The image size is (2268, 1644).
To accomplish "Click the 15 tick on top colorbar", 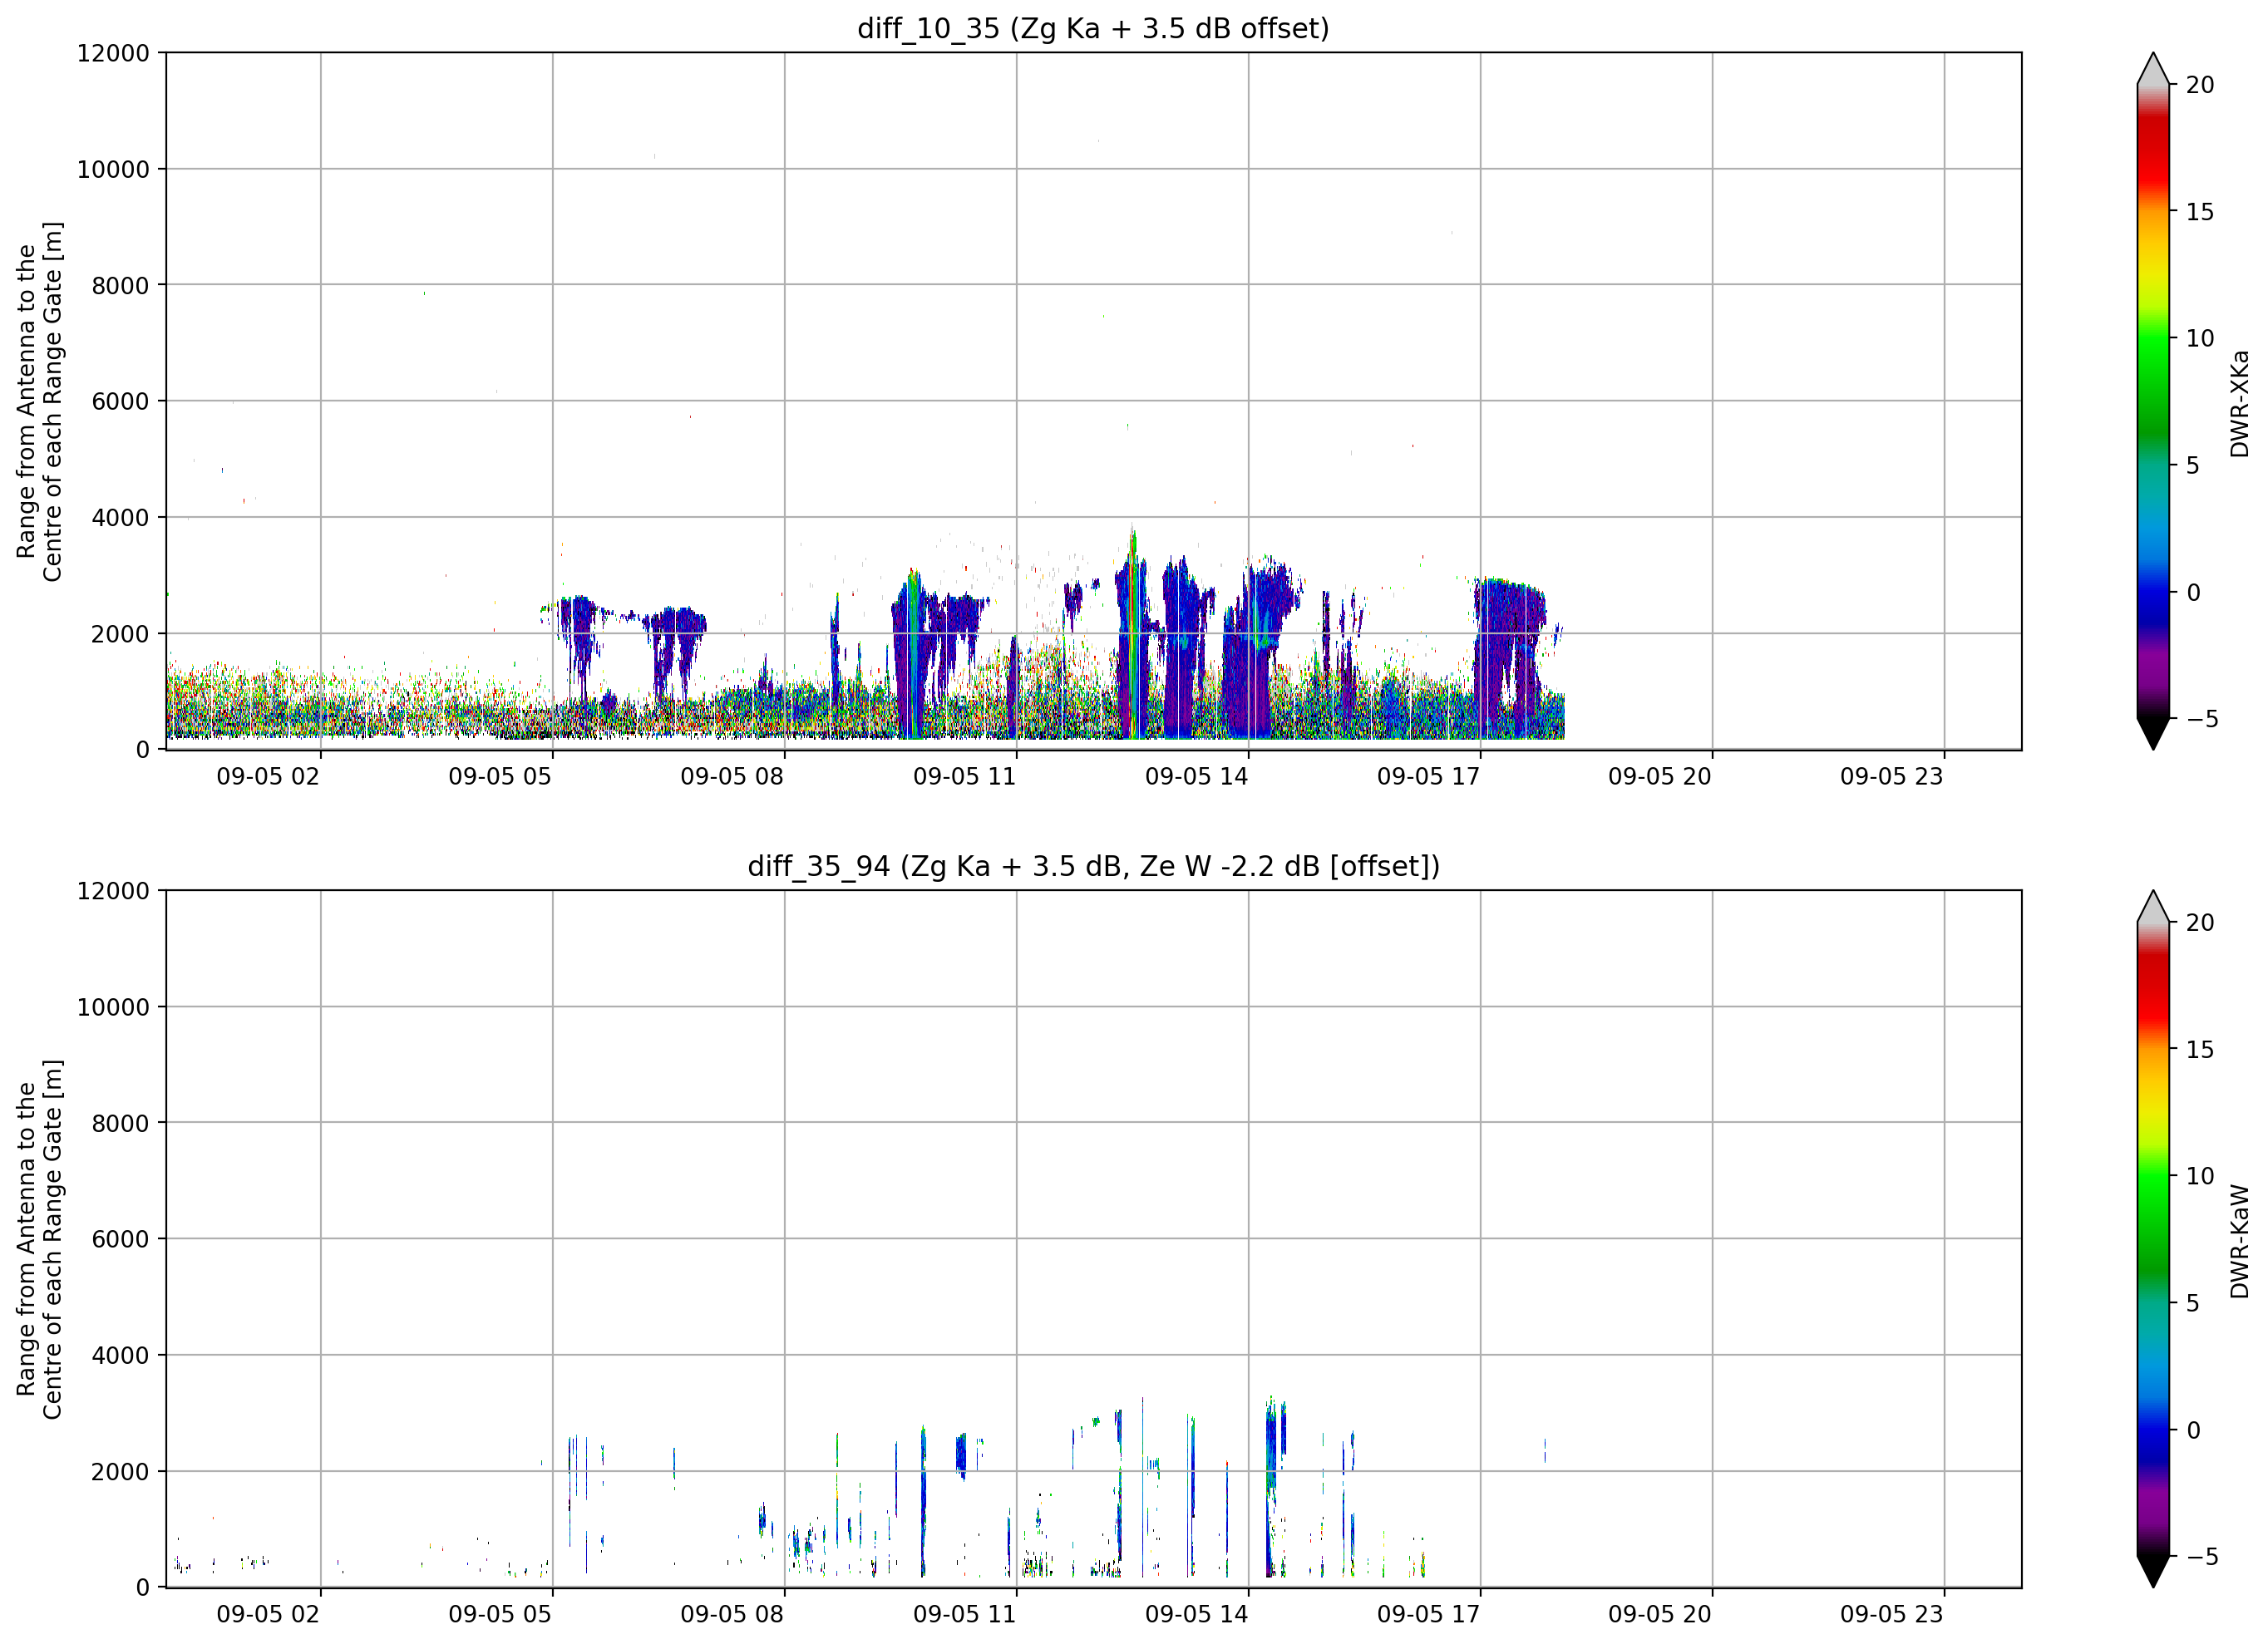I will [2200, 212].
